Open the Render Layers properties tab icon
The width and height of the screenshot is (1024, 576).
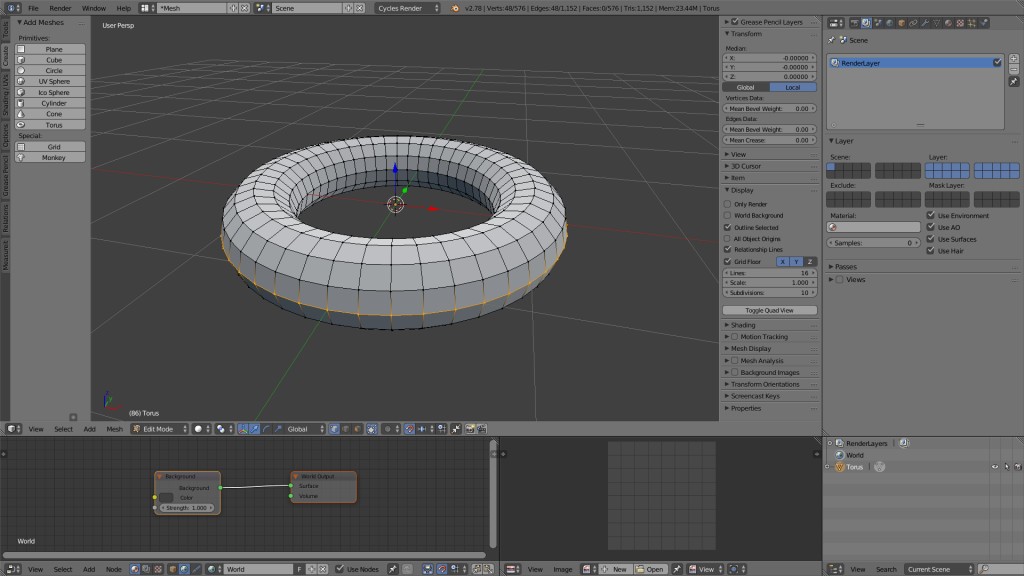click(x=866, y=22)
